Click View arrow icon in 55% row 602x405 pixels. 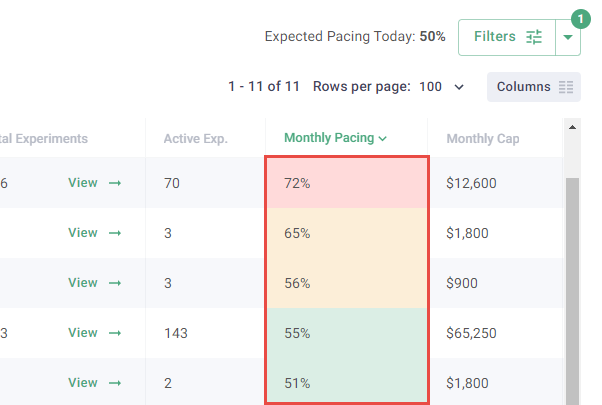point(115,333)
